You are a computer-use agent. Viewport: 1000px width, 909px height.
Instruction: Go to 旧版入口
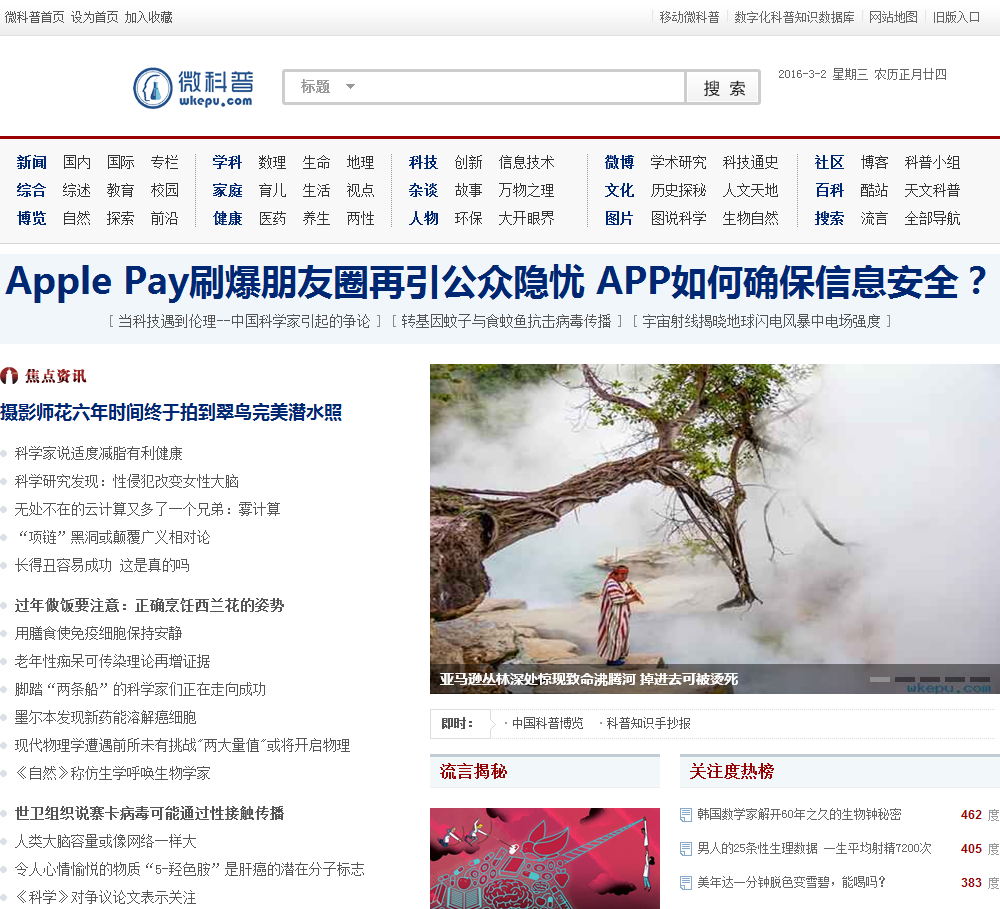pyautogui.click(x=956, y=17)
